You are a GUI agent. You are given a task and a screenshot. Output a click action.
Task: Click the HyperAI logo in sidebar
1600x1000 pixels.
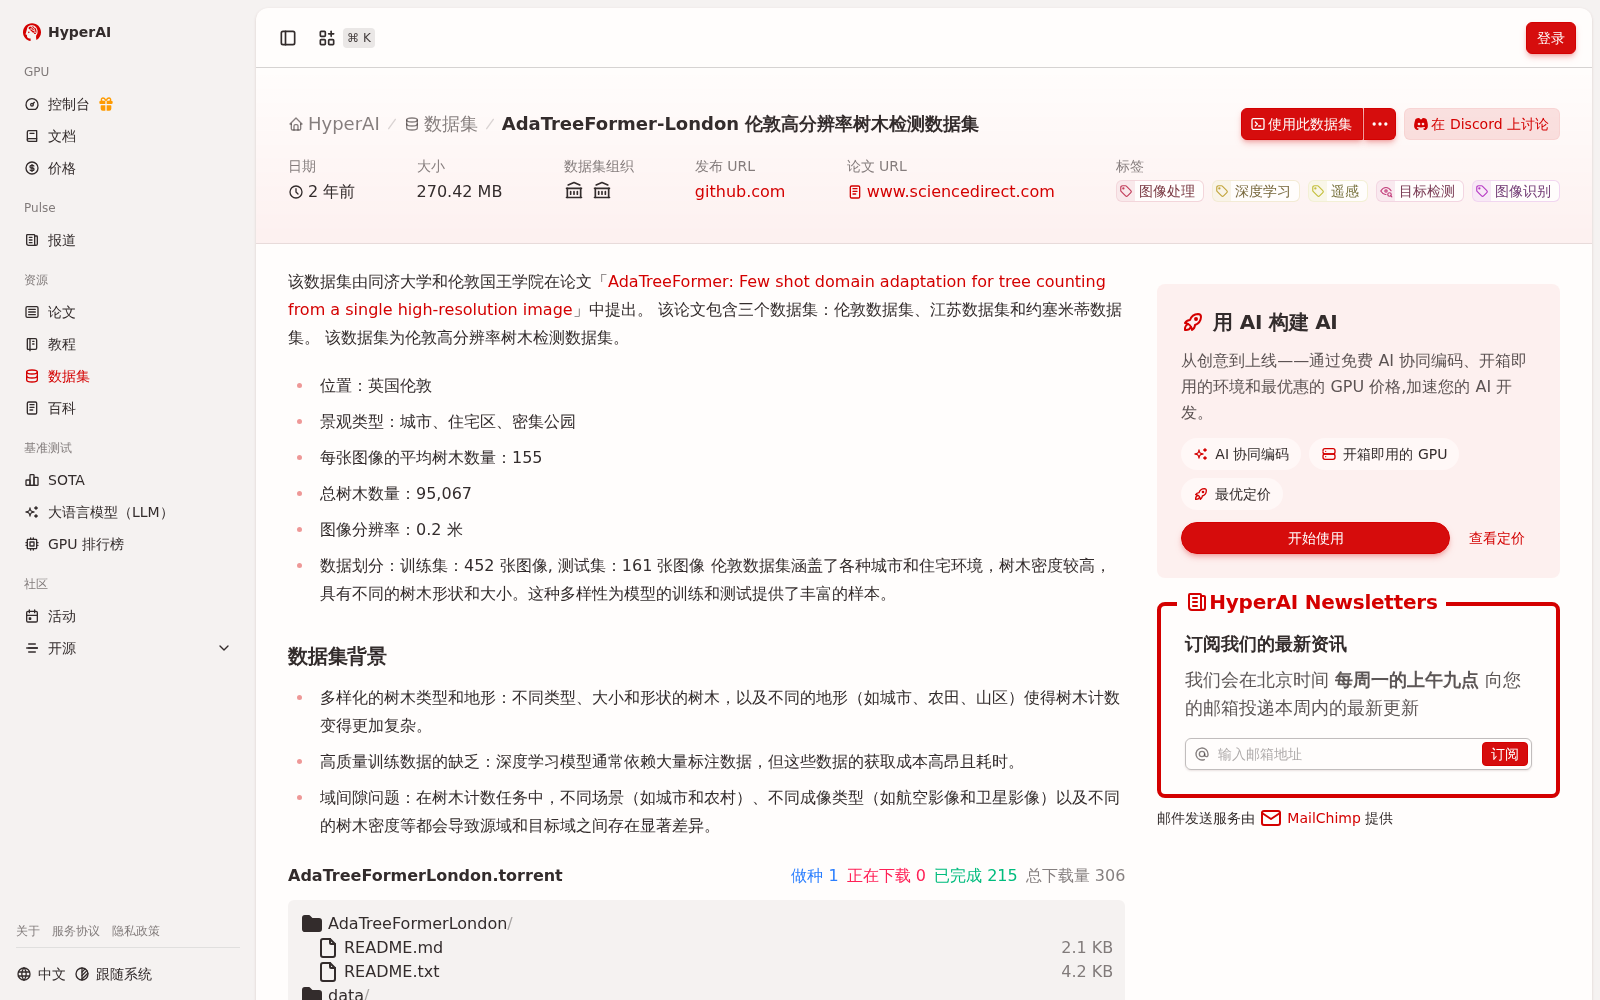click(67, 32)
